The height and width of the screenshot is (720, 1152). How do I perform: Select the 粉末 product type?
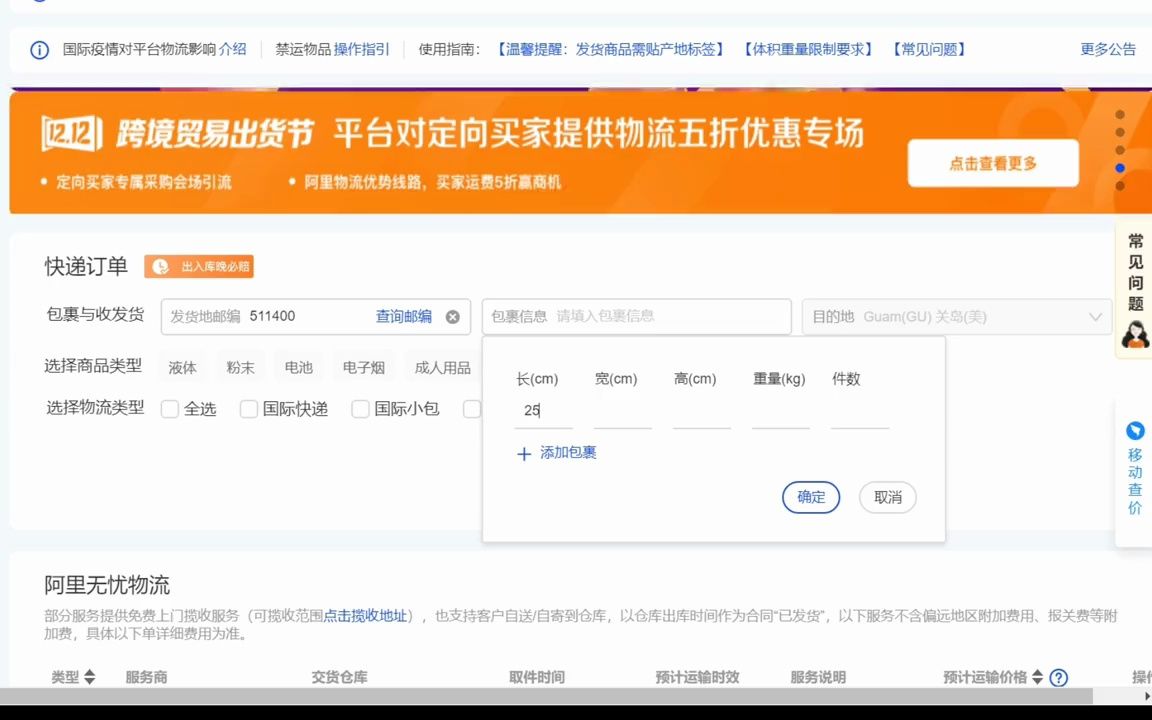coord(240,367)
